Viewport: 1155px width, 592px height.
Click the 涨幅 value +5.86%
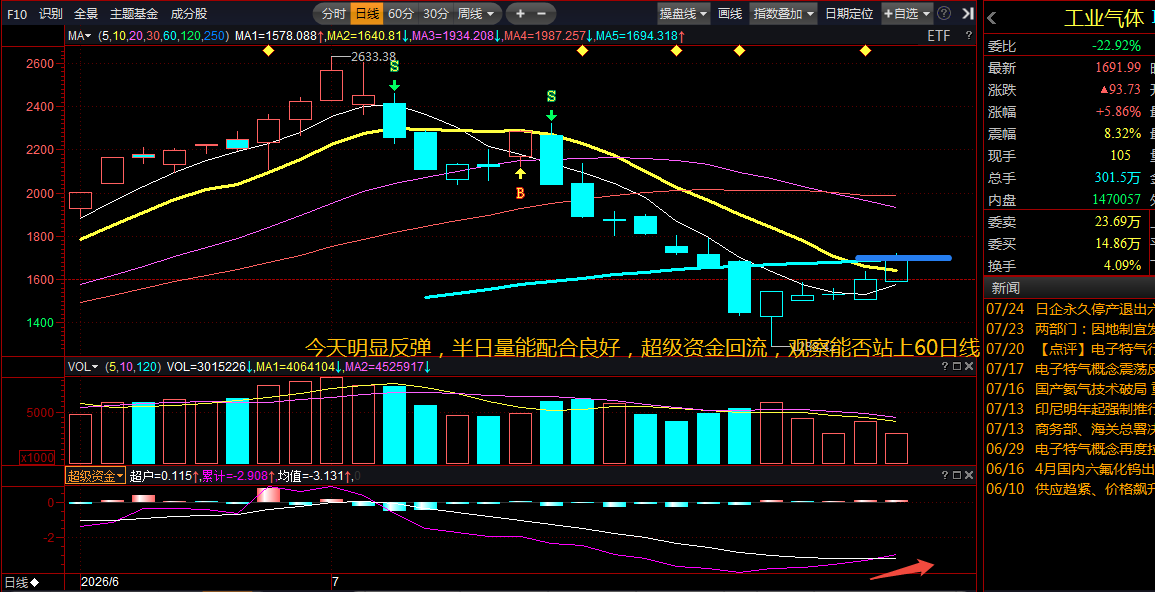pyautogui.click(x=1117, y=112)
